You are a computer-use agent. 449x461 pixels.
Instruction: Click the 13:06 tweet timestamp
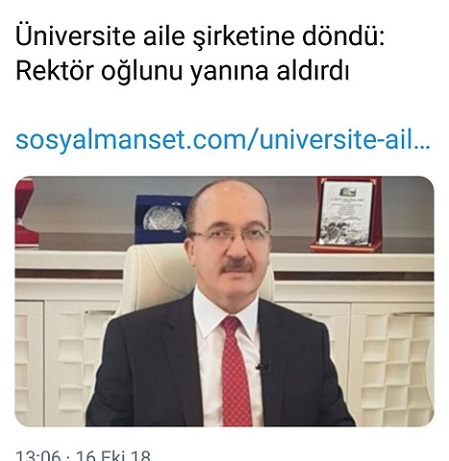[38, 455]
